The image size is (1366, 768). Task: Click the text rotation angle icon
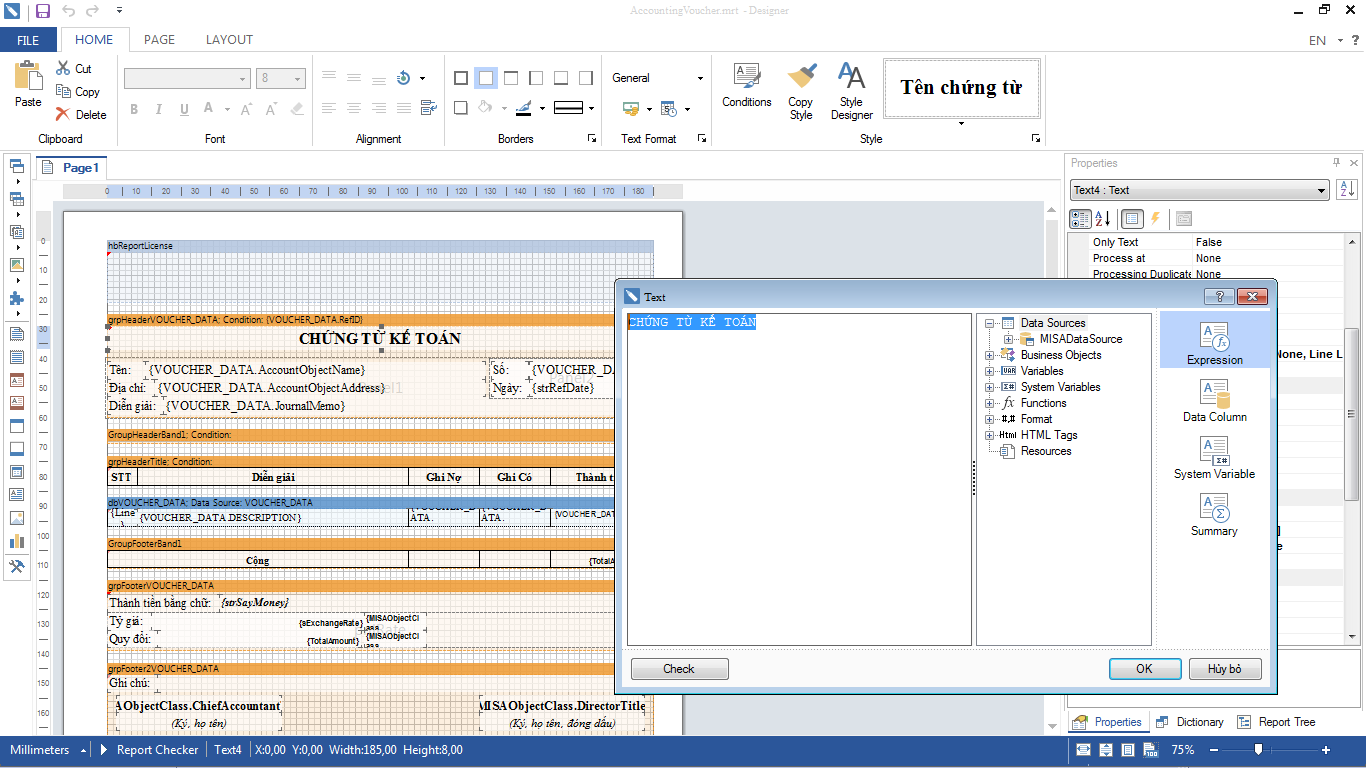[x=404, y=77]
